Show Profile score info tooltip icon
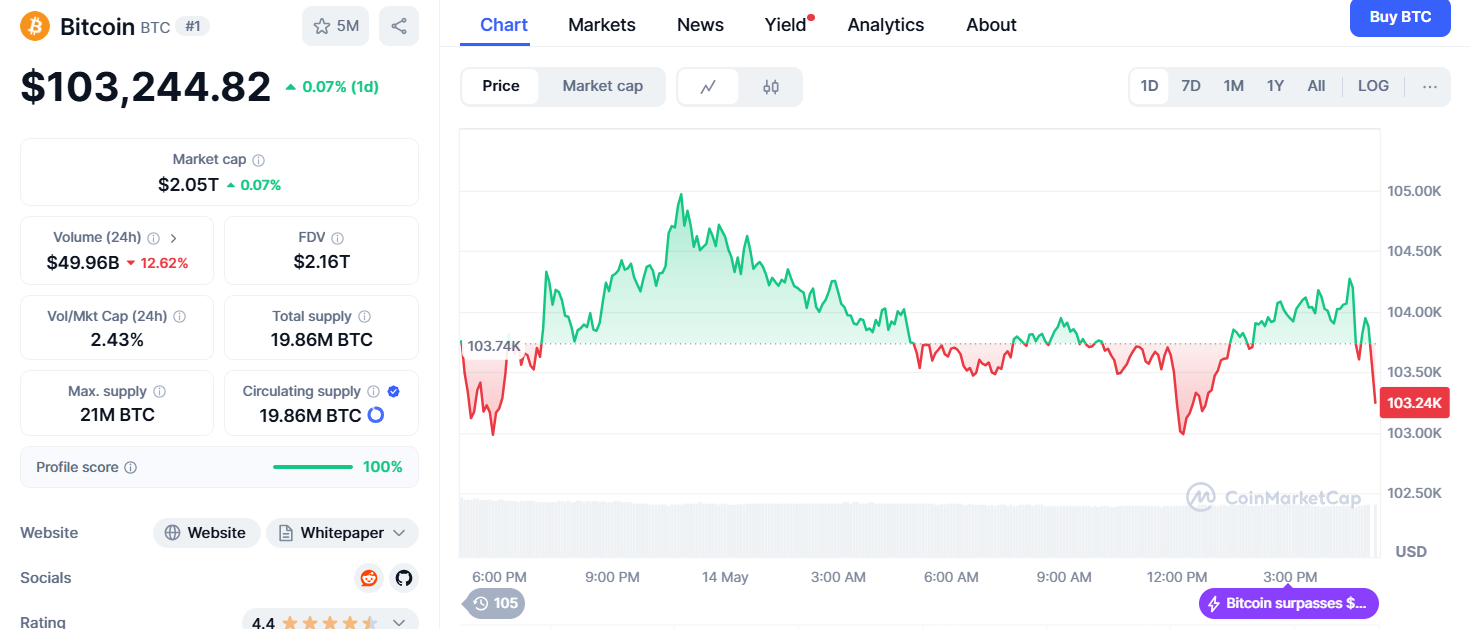This screenshot has width=1470, height=629. (131, 467)
